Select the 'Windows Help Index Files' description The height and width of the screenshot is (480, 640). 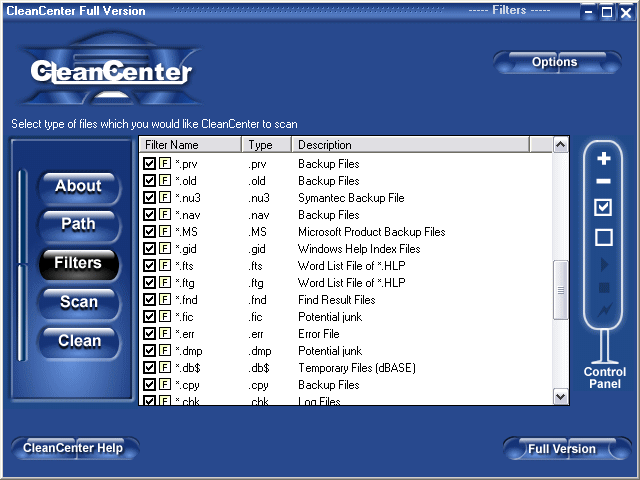(359, 249)
